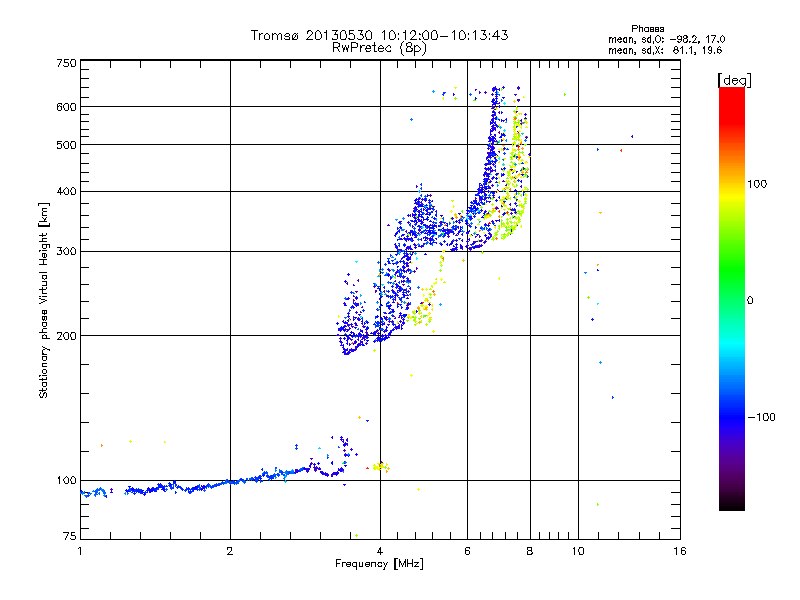Click the blue echo cluster near 200 km
Viewport: 800px width, 600px height.
[x=352, y=327]
